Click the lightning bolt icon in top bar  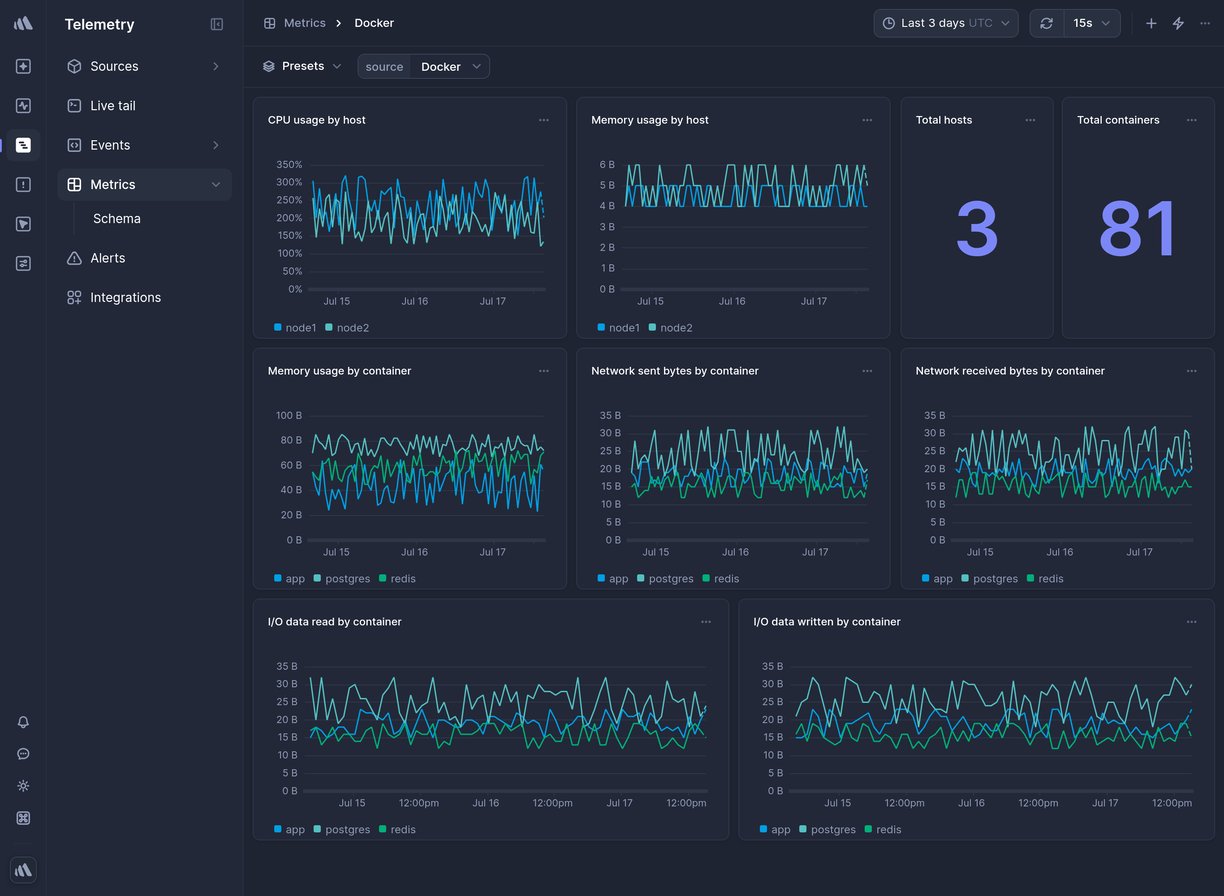tap(1178, 23)
